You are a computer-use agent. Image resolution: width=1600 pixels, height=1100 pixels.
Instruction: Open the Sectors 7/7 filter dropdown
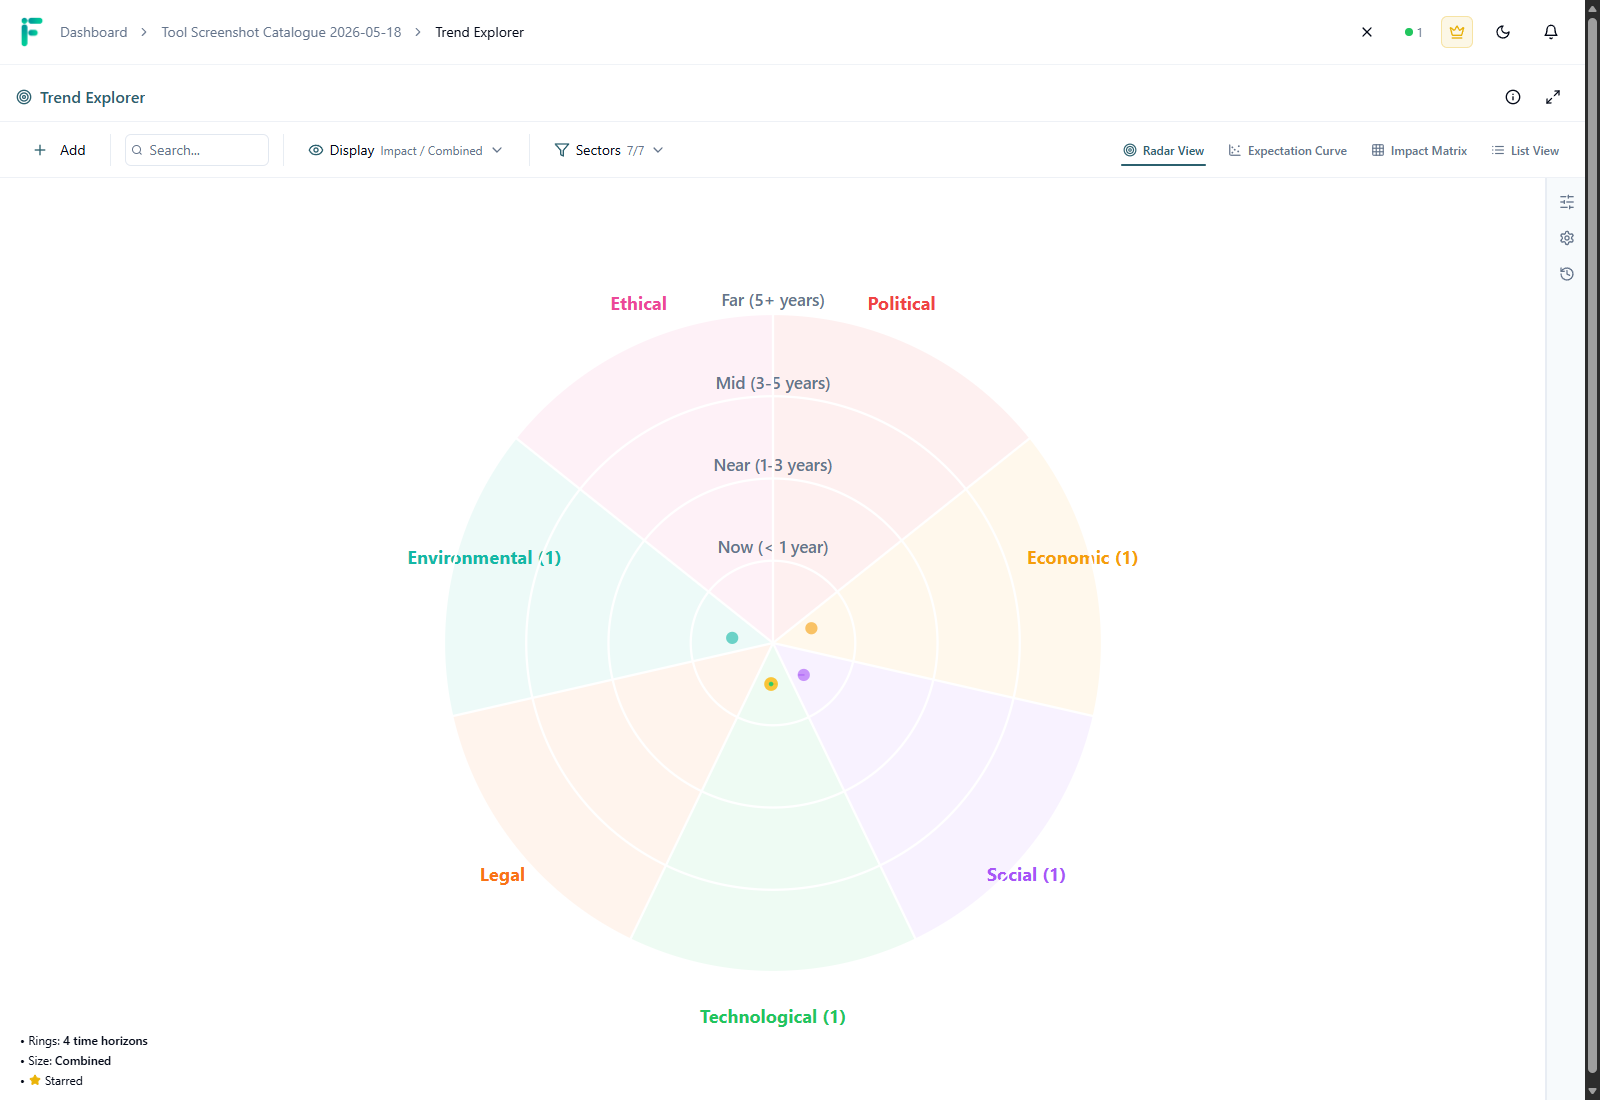[609, 150]
